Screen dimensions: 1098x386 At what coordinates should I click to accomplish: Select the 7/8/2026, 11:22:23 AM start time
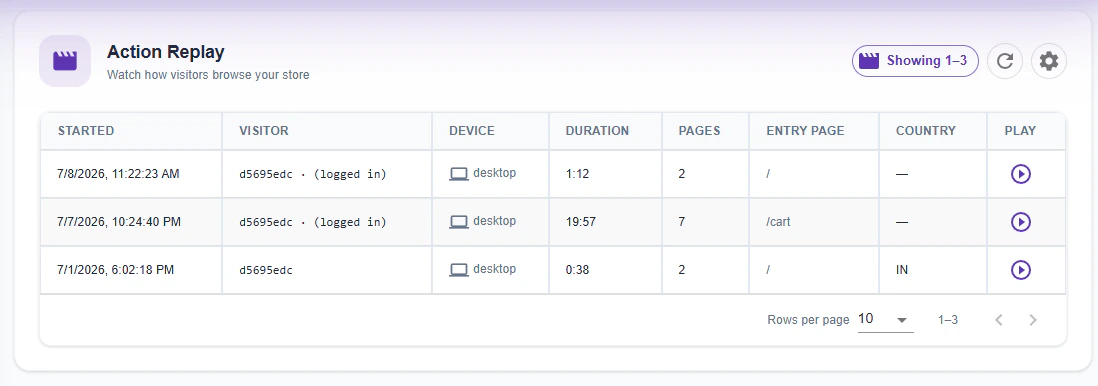118,174
